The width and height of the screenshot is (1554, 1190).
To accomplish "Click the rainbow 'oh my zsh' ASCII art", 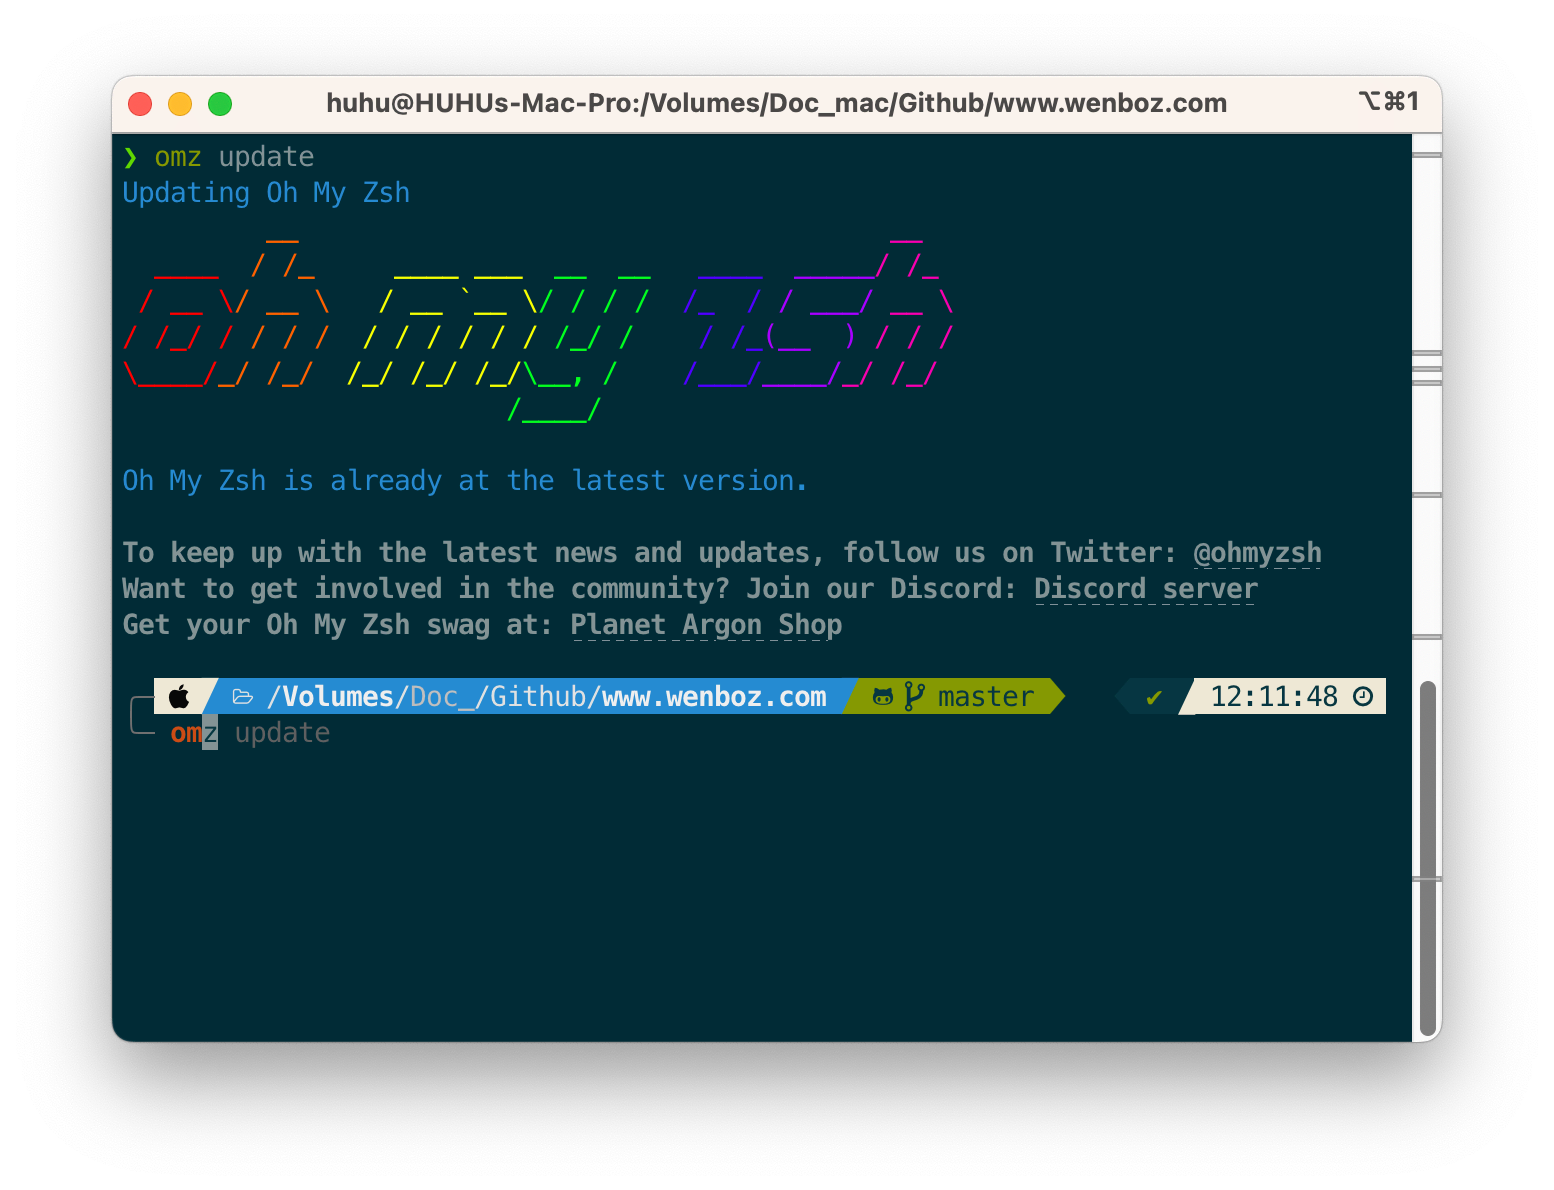I will pos(538,330).
